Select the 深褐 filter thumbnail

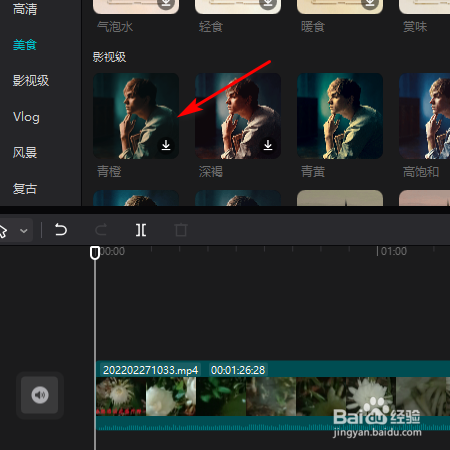[x=238, y=116]
